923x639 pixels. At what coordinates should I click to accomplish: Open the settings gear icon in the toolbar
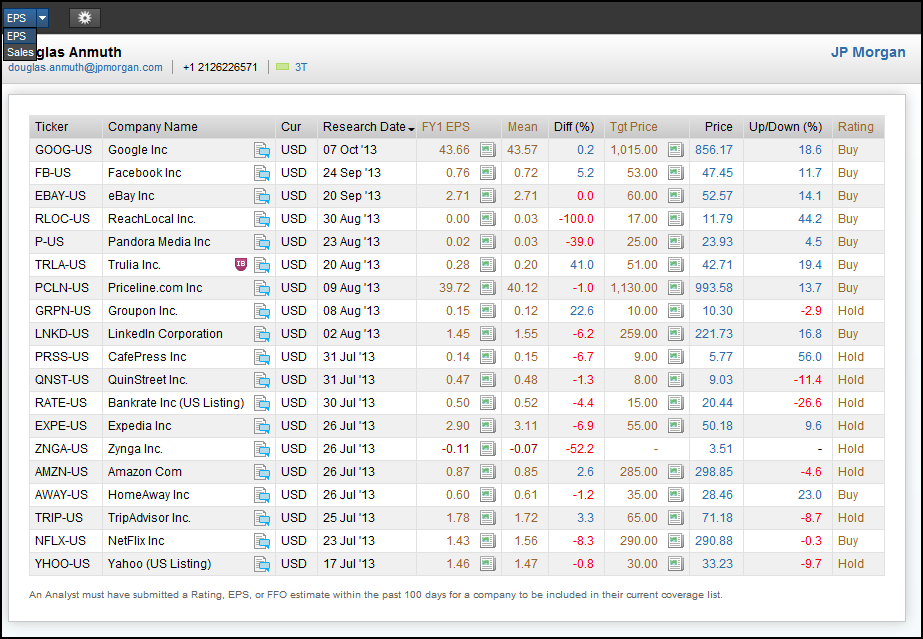tap(84, 17)
